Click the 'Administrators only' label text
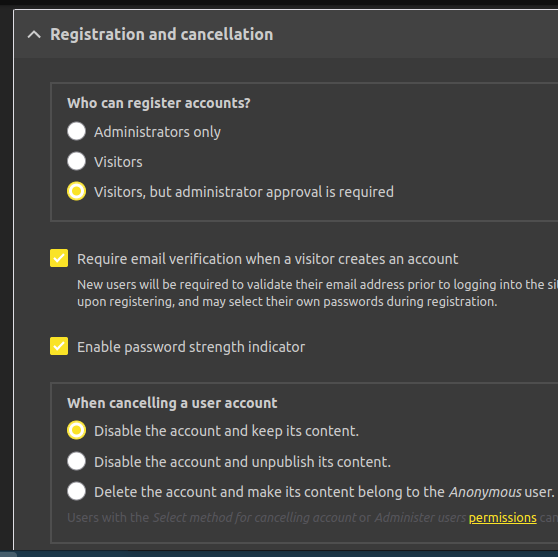The width and height of the screenshot is (558, 557). pyautogui.click(x=157, y=132)
